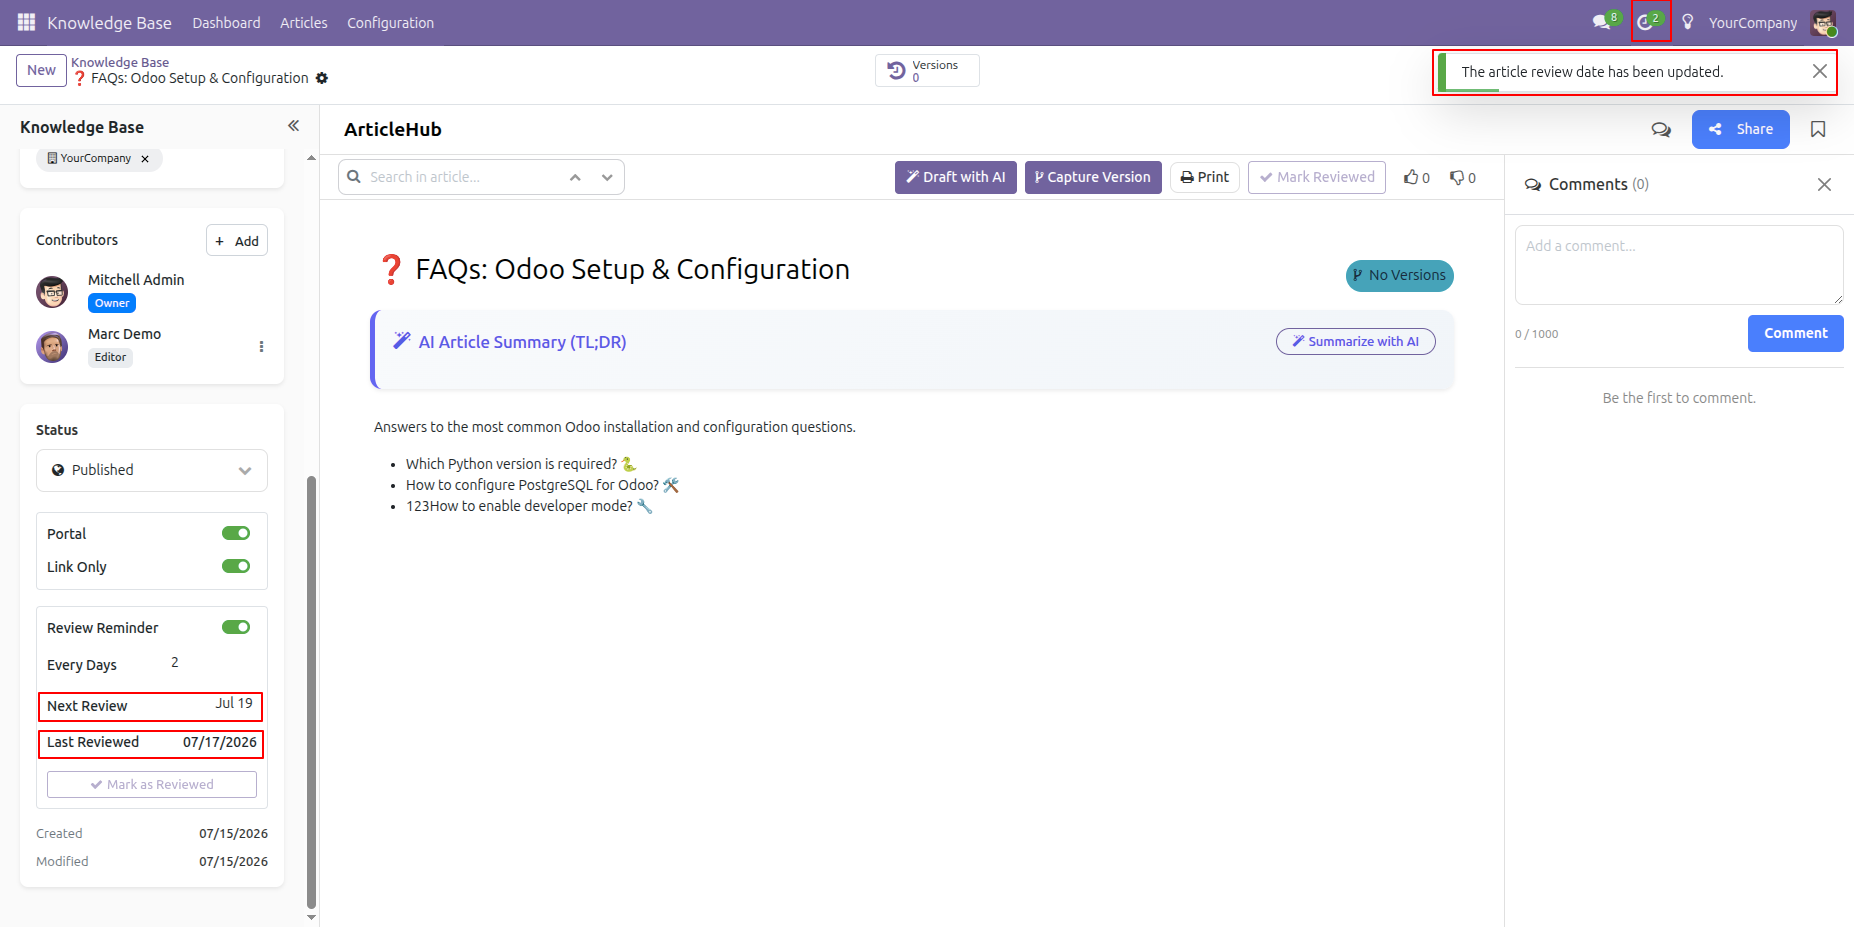
Task: Post the comment with Comment button
Action: [x=1796, y=333]
